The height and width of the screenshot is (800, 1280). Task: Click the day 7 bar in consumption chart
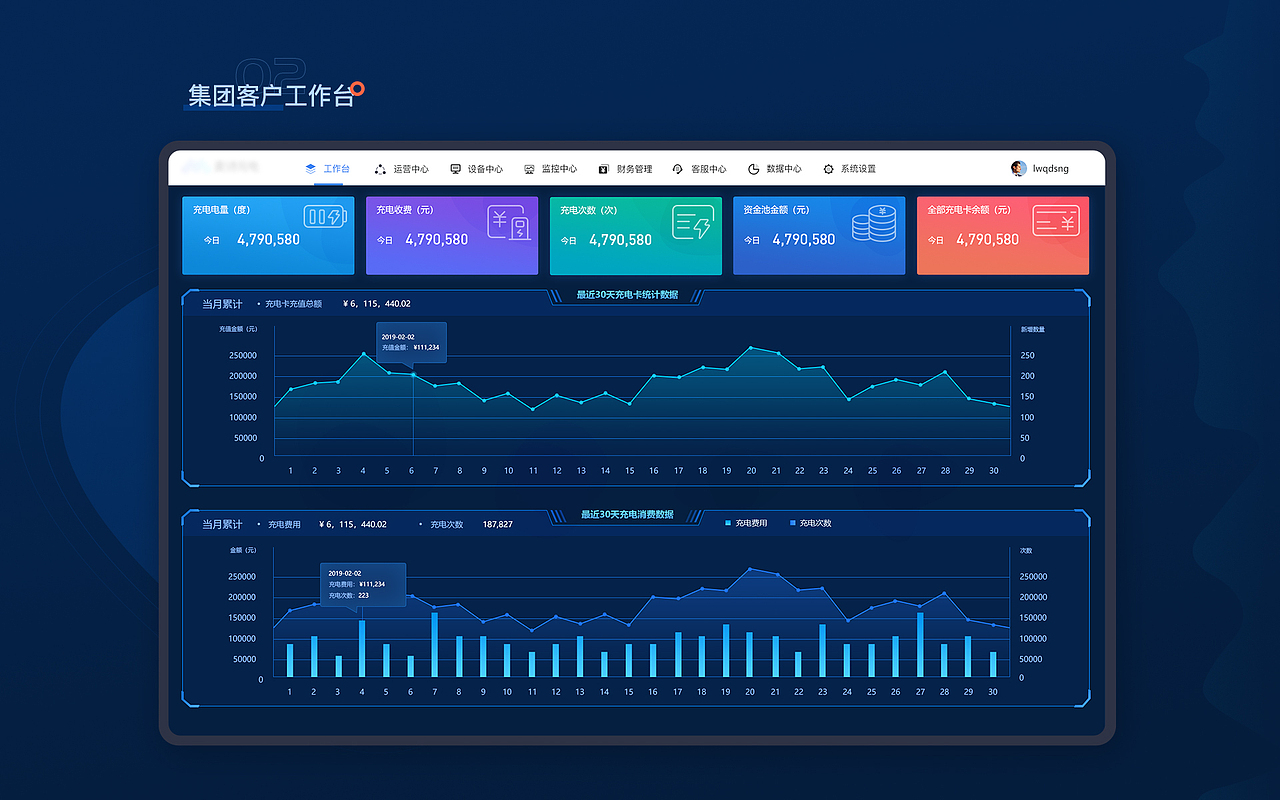(435, 645)
